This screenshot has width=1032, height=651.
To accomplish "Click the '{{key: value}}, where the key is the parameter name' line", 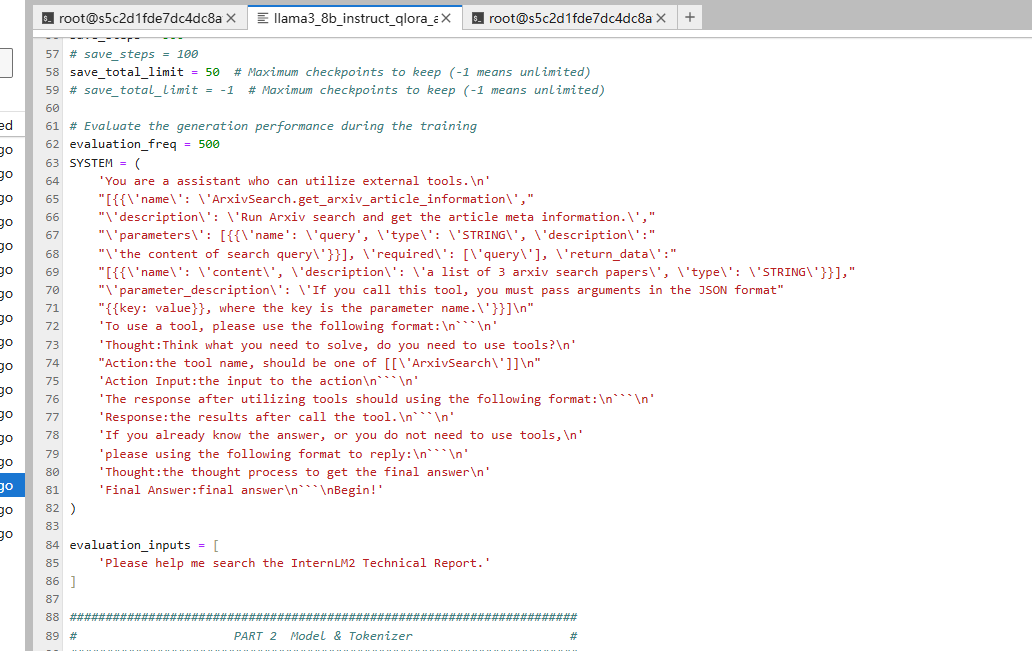I will tap(316, 308).
